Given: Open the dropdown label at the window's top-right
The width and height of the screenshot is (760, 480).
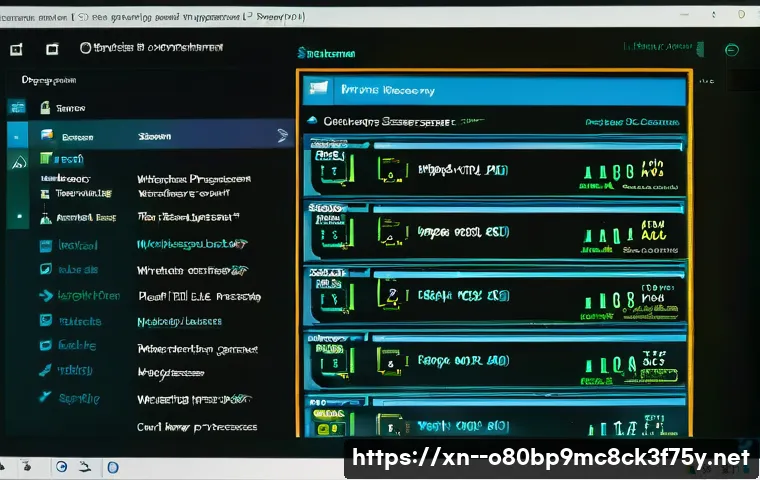Looking at the screenshot, I should click(x=655, y=48).
